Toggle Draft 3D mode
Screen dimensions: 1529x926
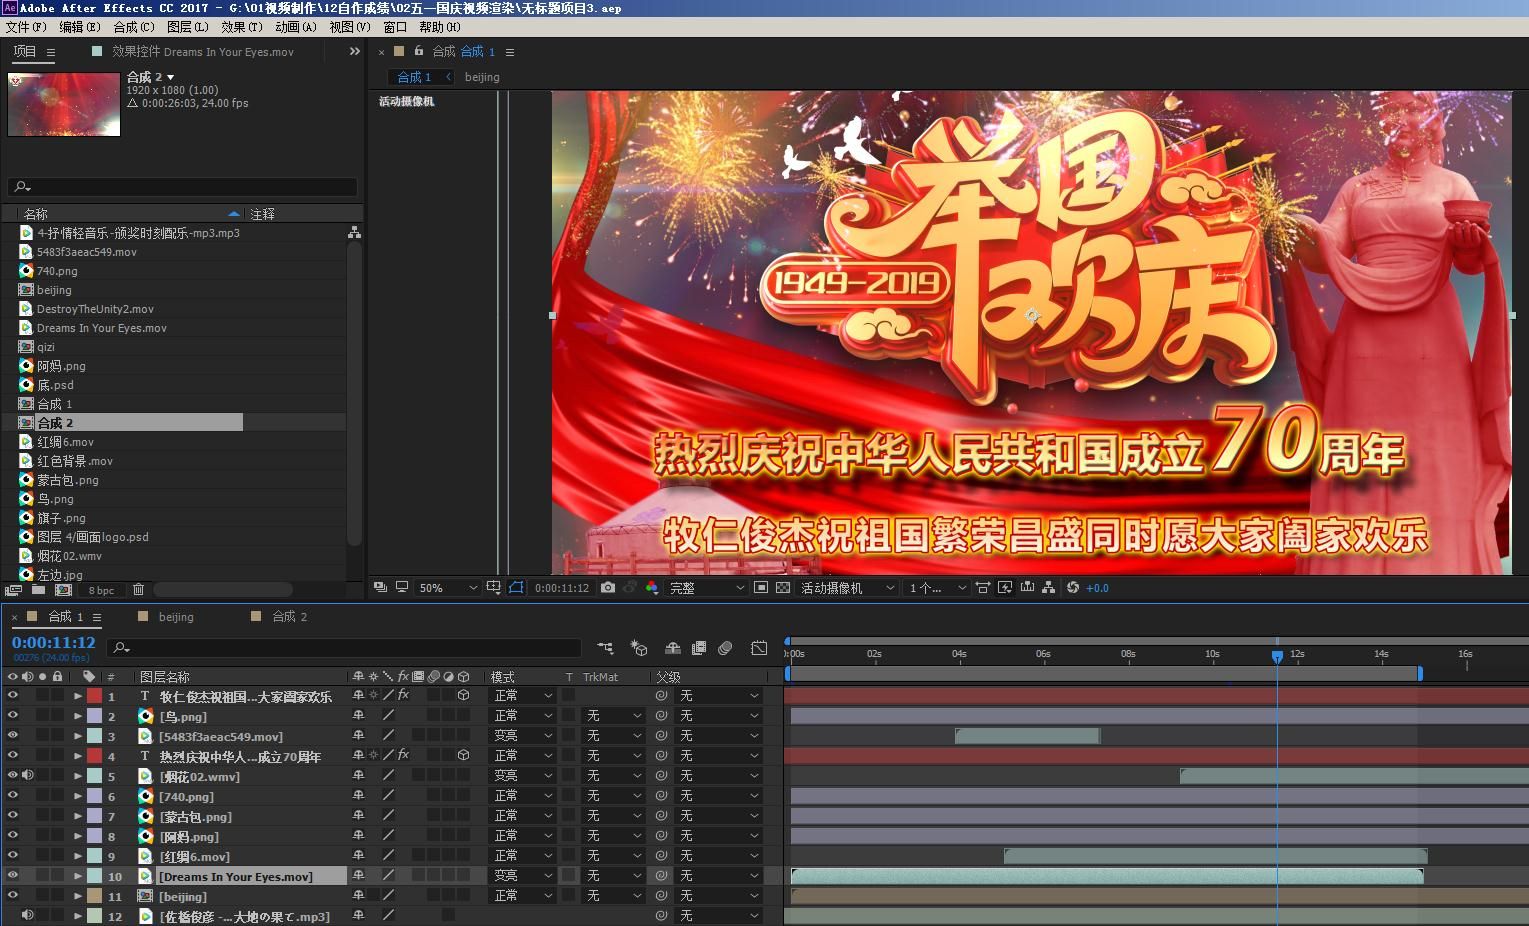[640, 648]
